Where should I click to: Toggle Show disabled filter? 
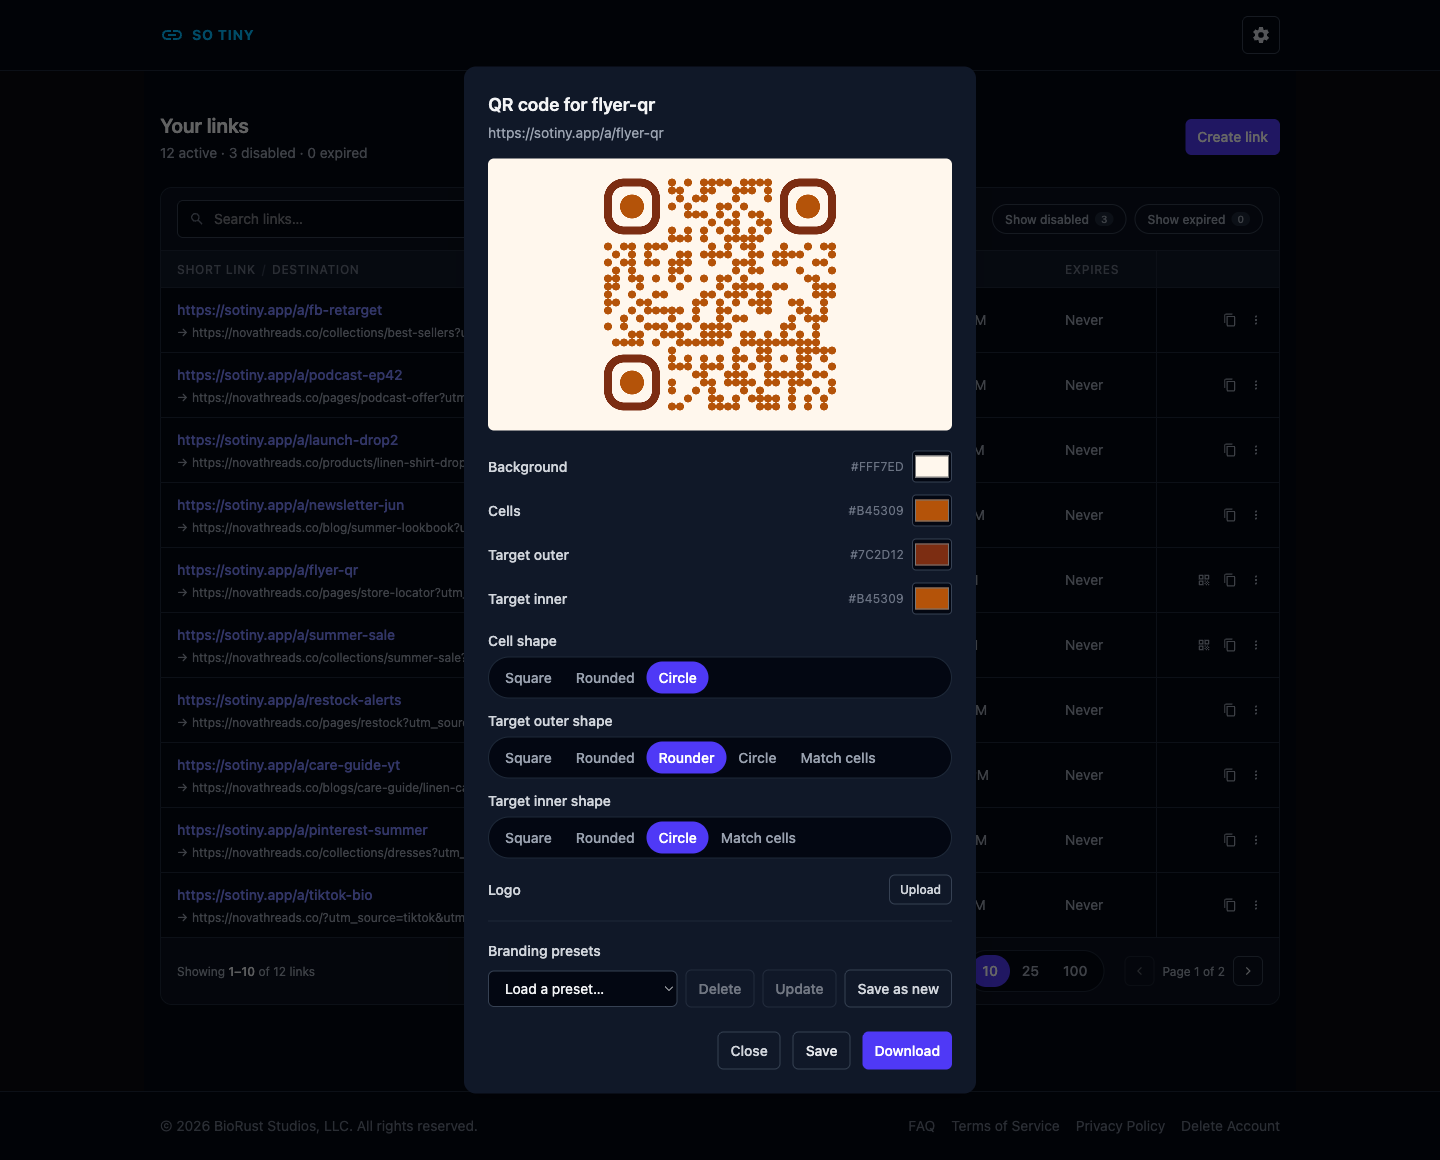1059,219
